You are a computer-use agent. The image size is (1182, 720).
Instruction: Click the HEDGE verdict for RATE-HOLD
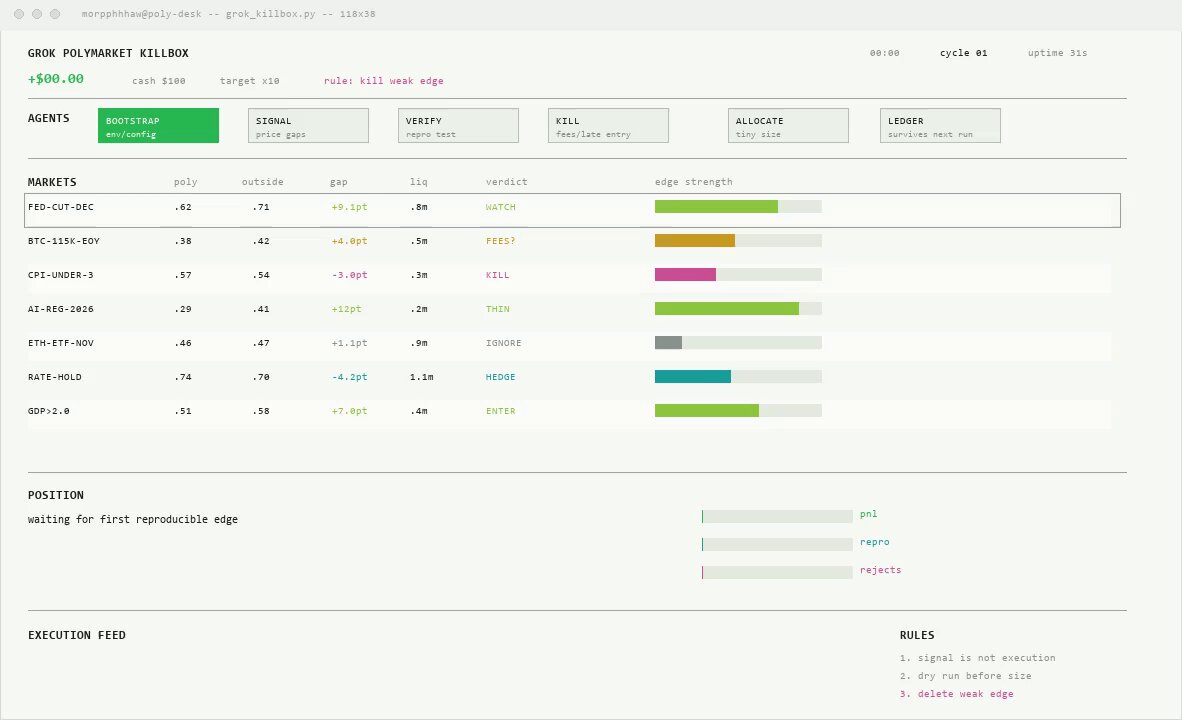click(501, 377)
